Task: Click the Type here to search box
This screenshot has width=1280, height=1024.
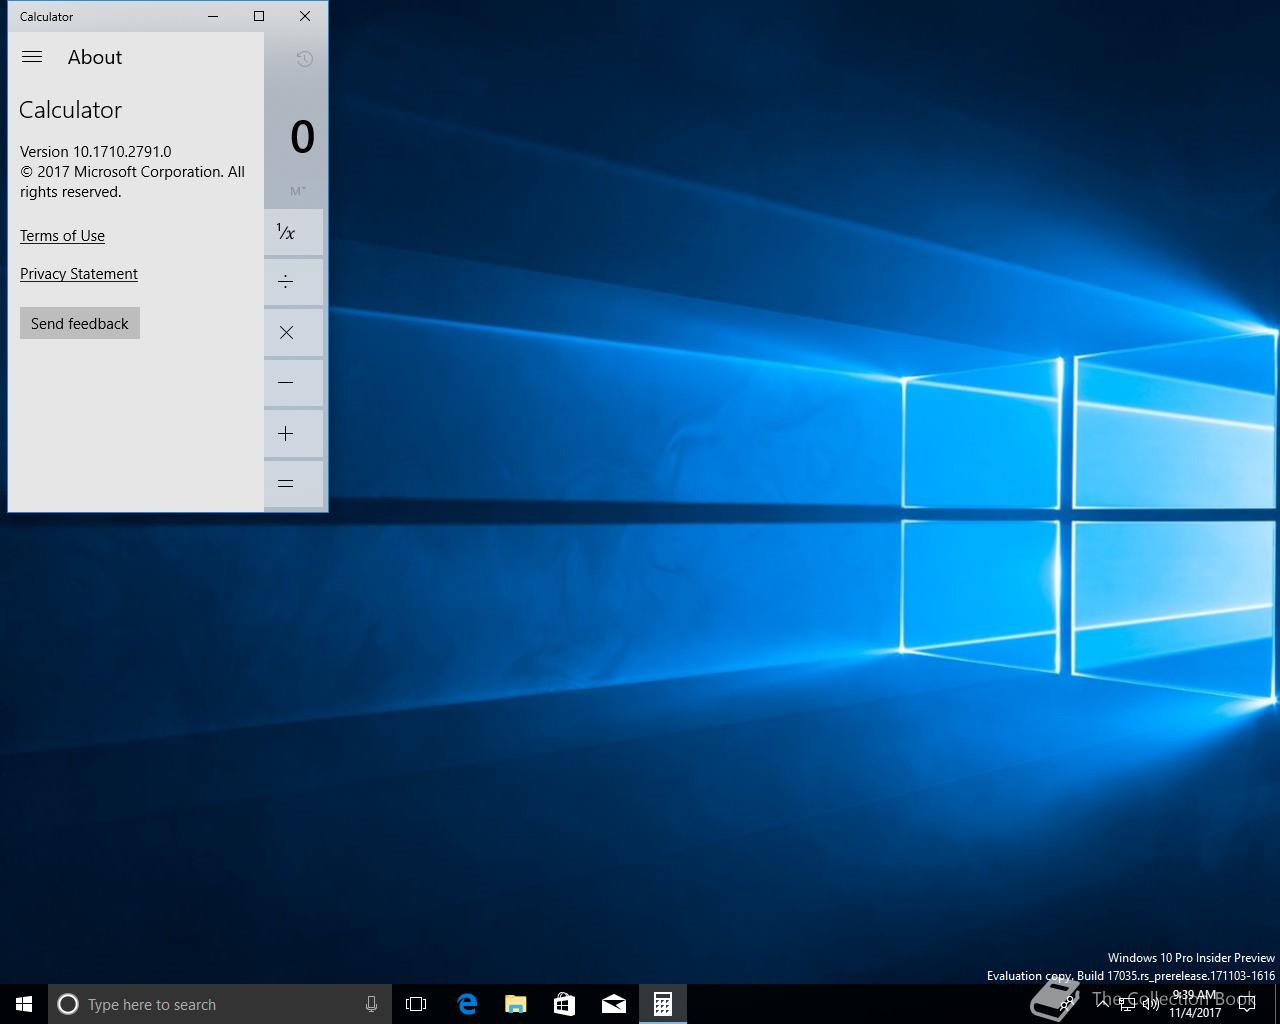Action: point(220,1004)
